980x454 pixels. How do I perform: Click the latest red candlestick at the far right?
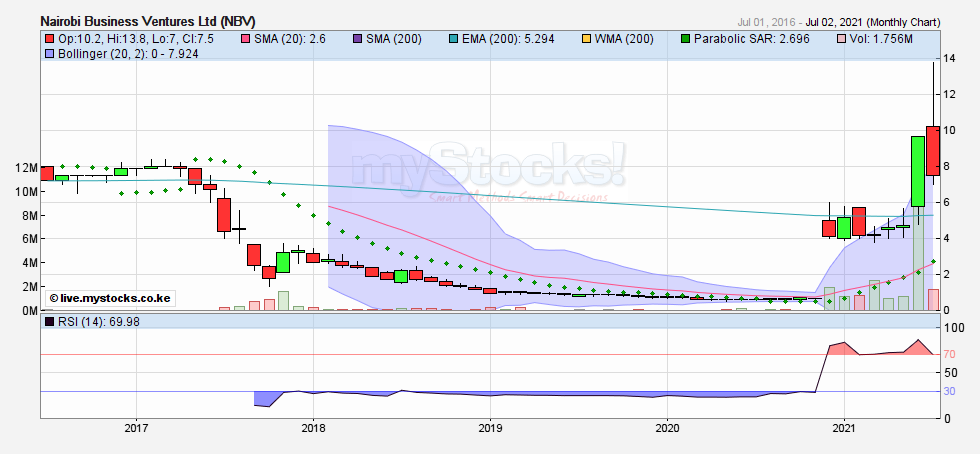click(x=932, y=150)
